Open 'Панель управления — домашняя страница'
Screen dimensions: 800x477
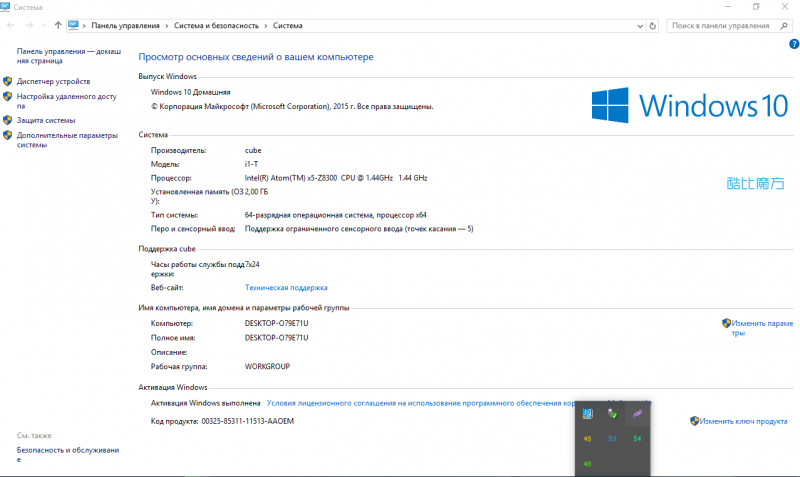pos(69,56)
